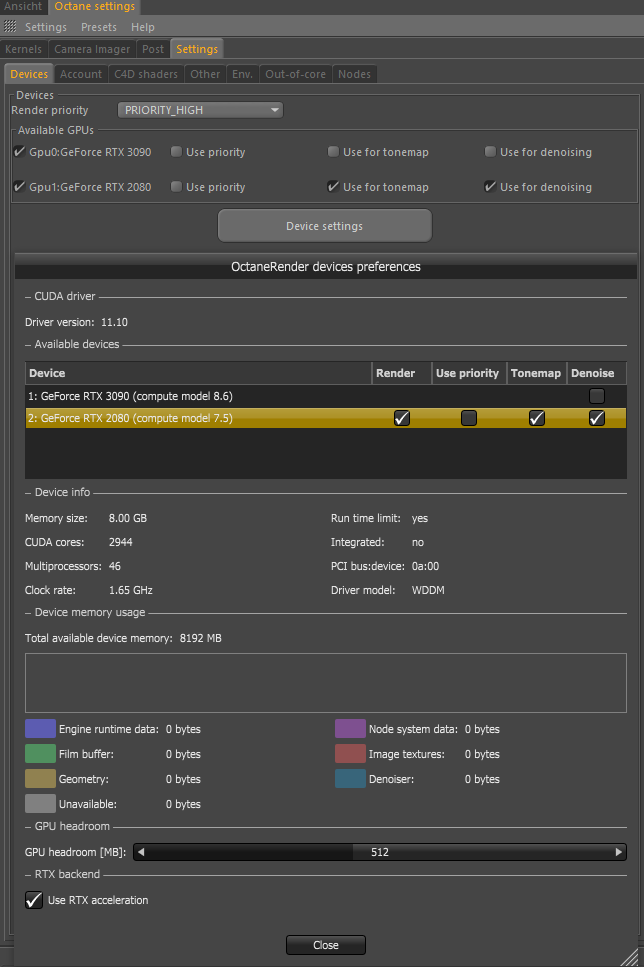
Task: Open the Render priority dropdown
Action: coord(200,110)
